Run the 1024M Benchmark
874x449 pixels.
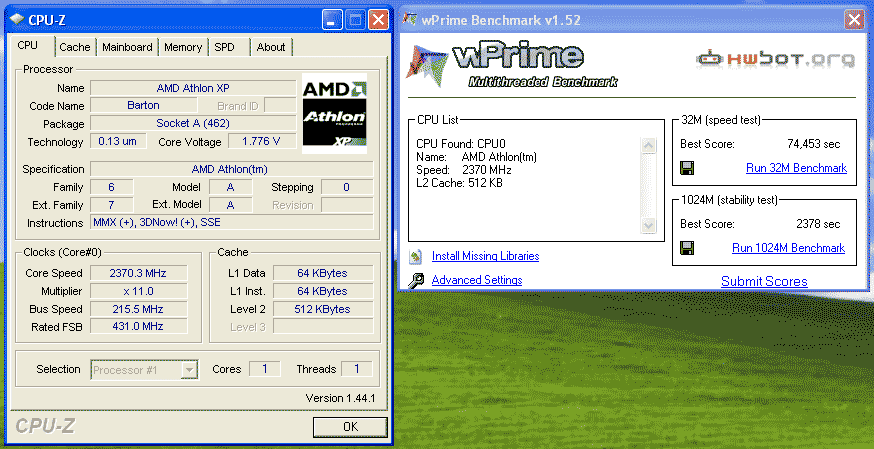click(x=788, y=248)
